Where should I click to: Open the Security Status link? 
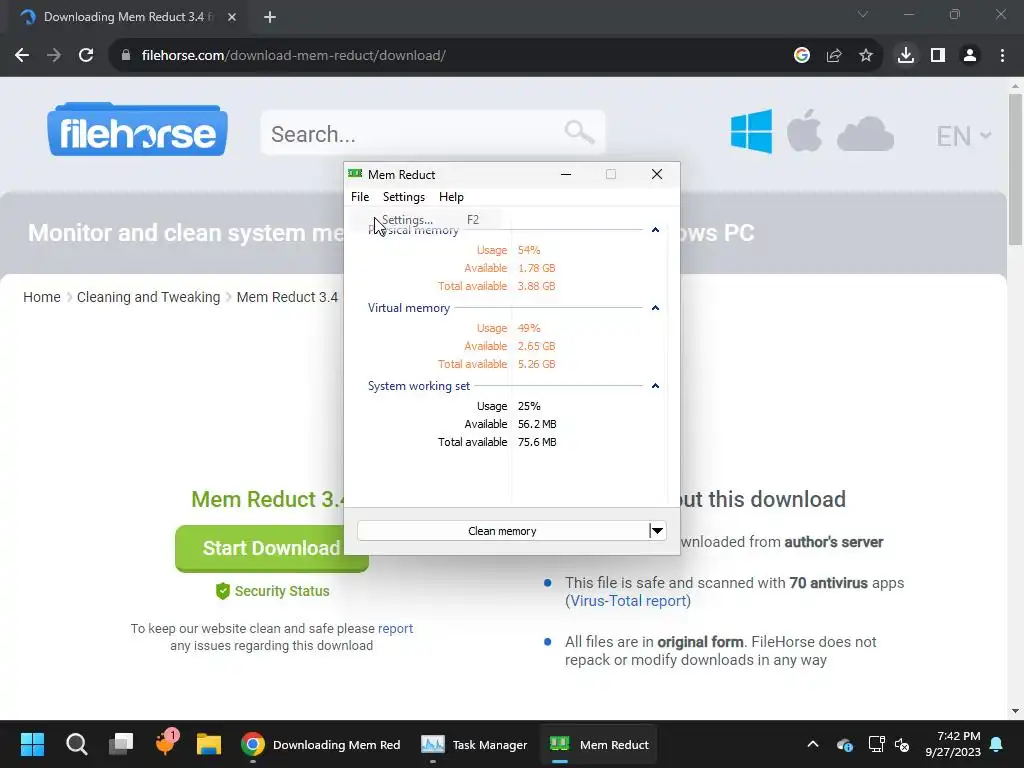[x=273, y=591]
